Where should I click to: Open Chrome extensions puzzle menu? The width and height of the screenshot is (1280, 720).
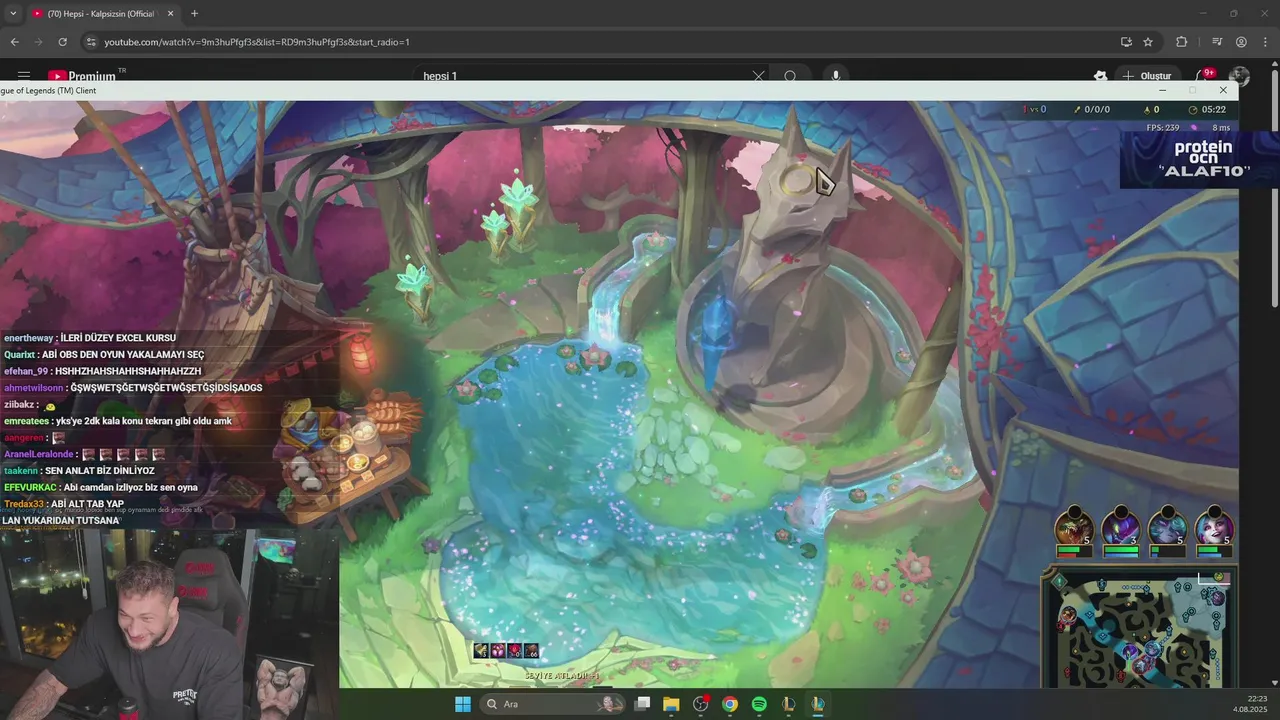point(1182,42)
